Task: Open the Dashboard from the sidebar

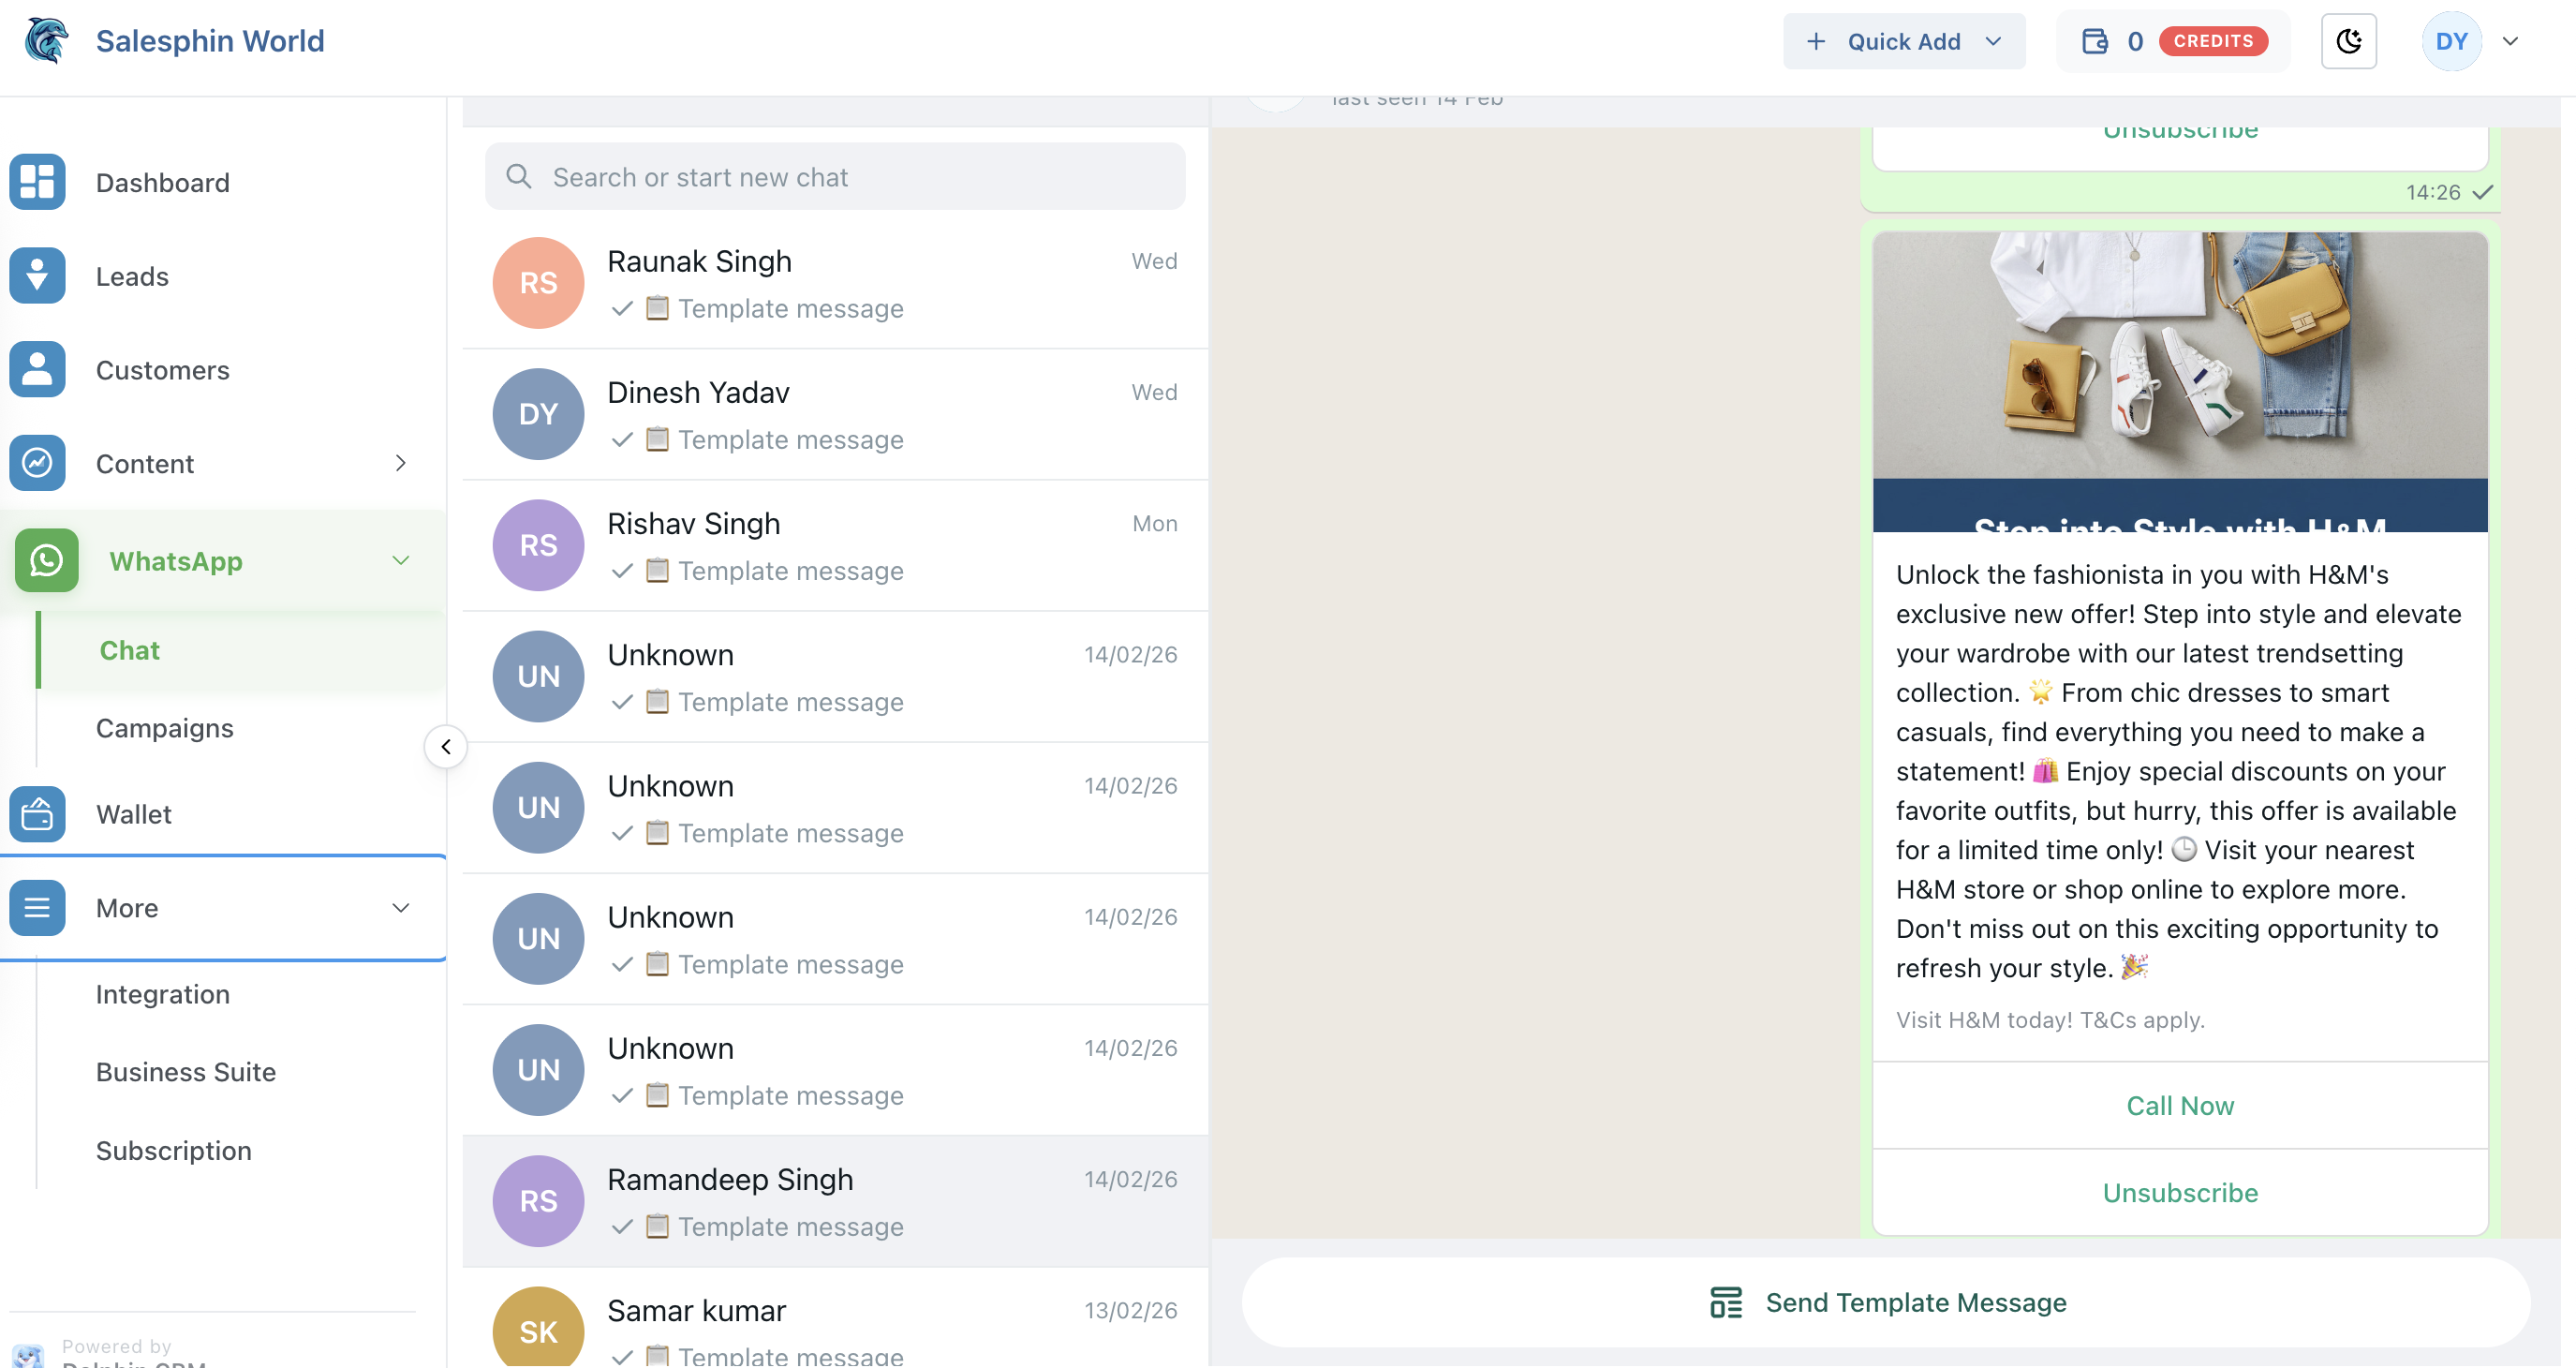Action: (162, 182)
